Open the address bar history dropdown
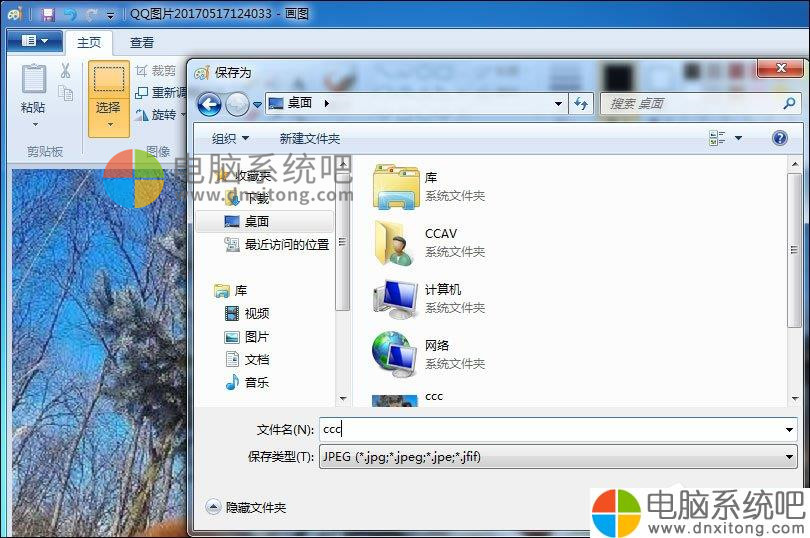 click(558, 104)
